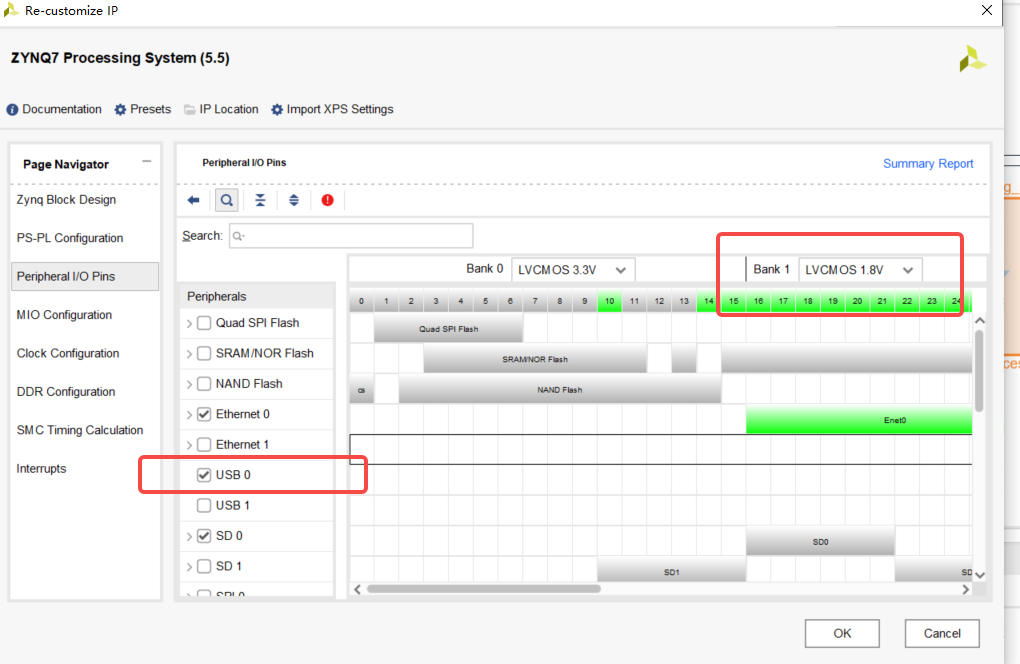Click in the peripheral Search field
The image size is (1020, 664).
pyautogui.click(x=351, y=236)
